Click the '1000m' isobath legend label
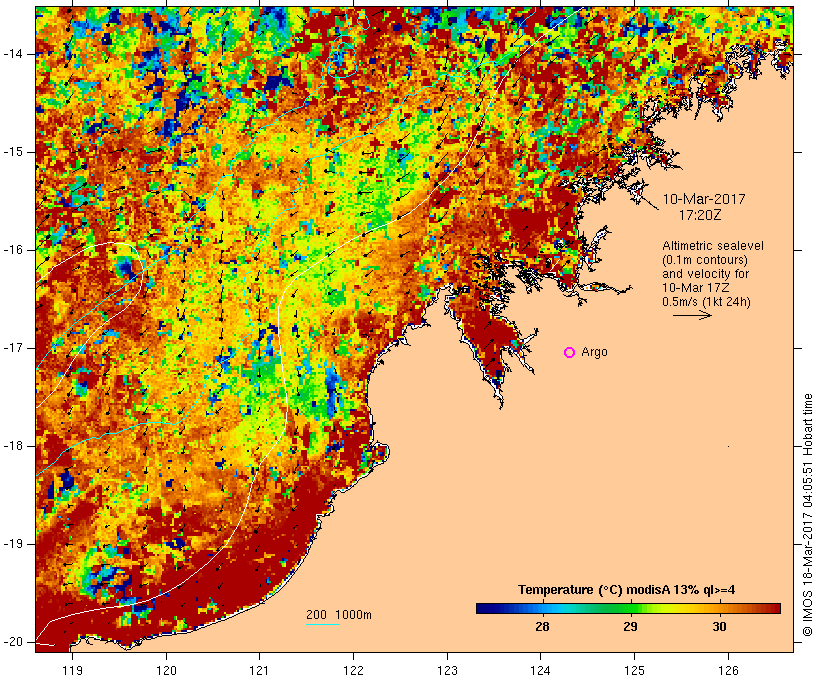 [x=354, y=615]
